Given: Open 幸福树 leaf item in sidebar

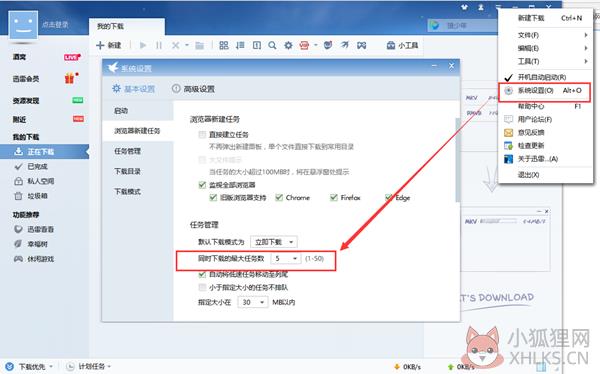Looking at the screenshot, I should (x=31, y=244).
